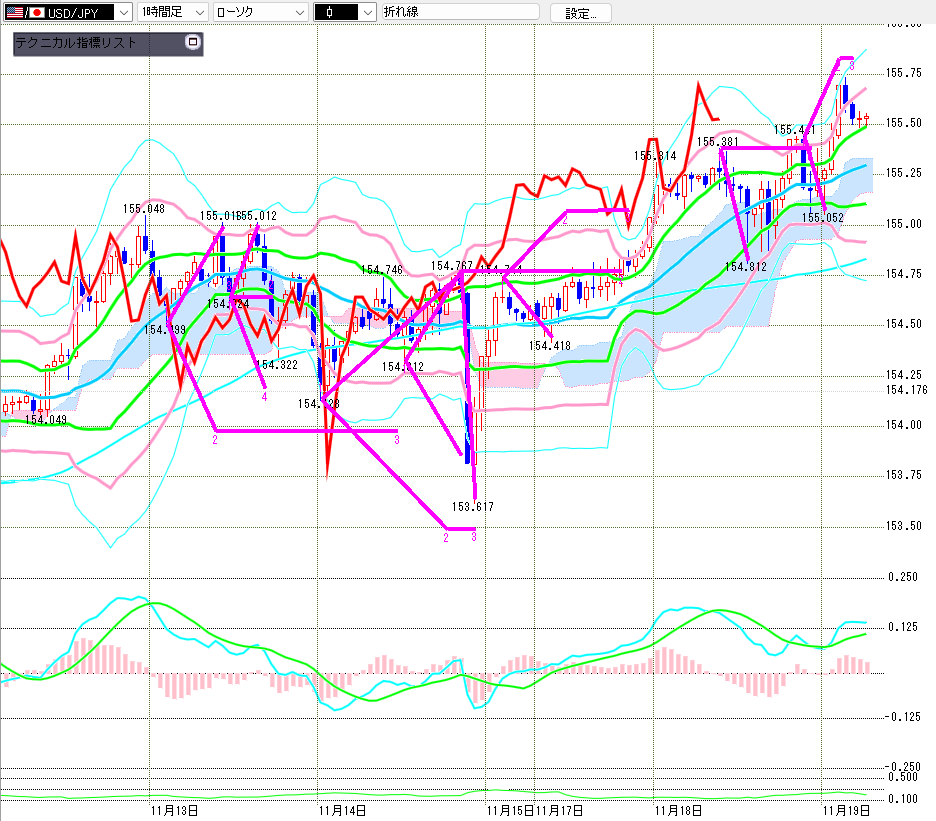Viewport: 936px width, 821px height.
Task: Expand the テクニカル指標リスト panel icon
Action: click(x=193, y=43)
